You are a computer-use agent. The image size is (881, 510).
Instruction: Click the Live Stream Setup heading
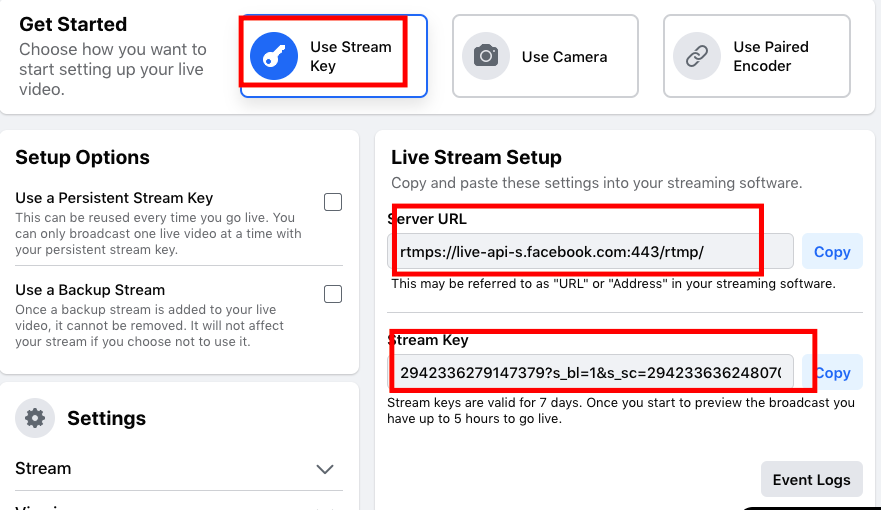pos(476,157)
